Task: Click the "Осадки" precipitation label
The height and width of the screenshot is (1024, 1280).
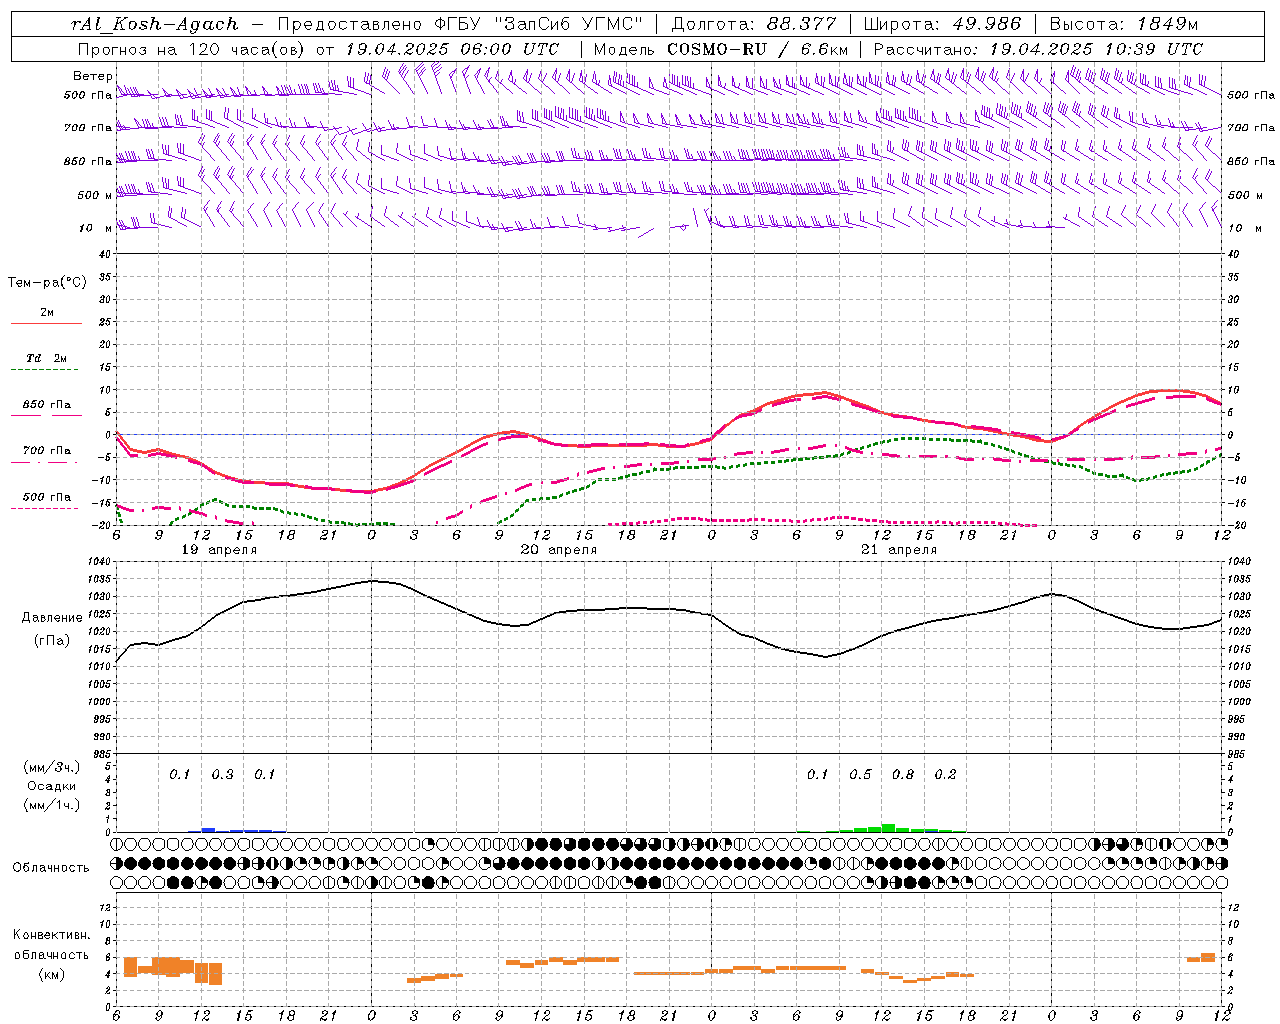Action: pos(51,786)
